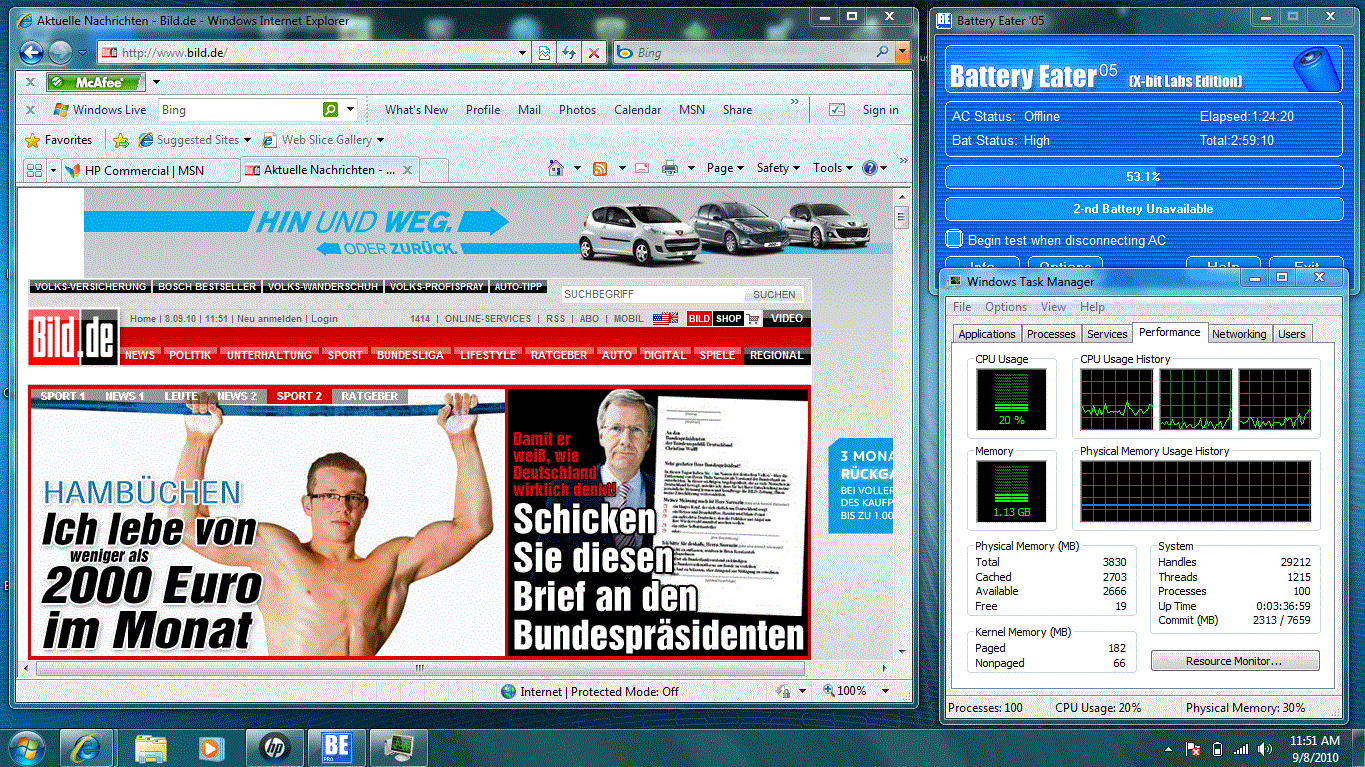The image size is (1365, 767).
Task: Click the green McAfee toolbar logo
Action: (96, 82)
